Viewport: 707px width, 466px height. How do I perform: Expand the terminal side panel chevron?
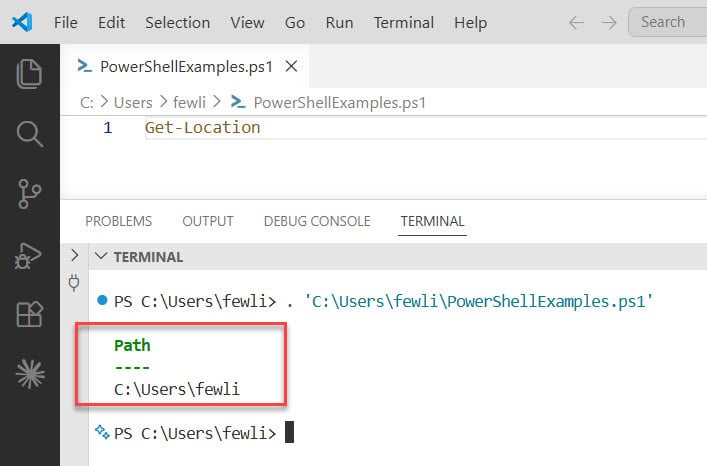(75, 256)
